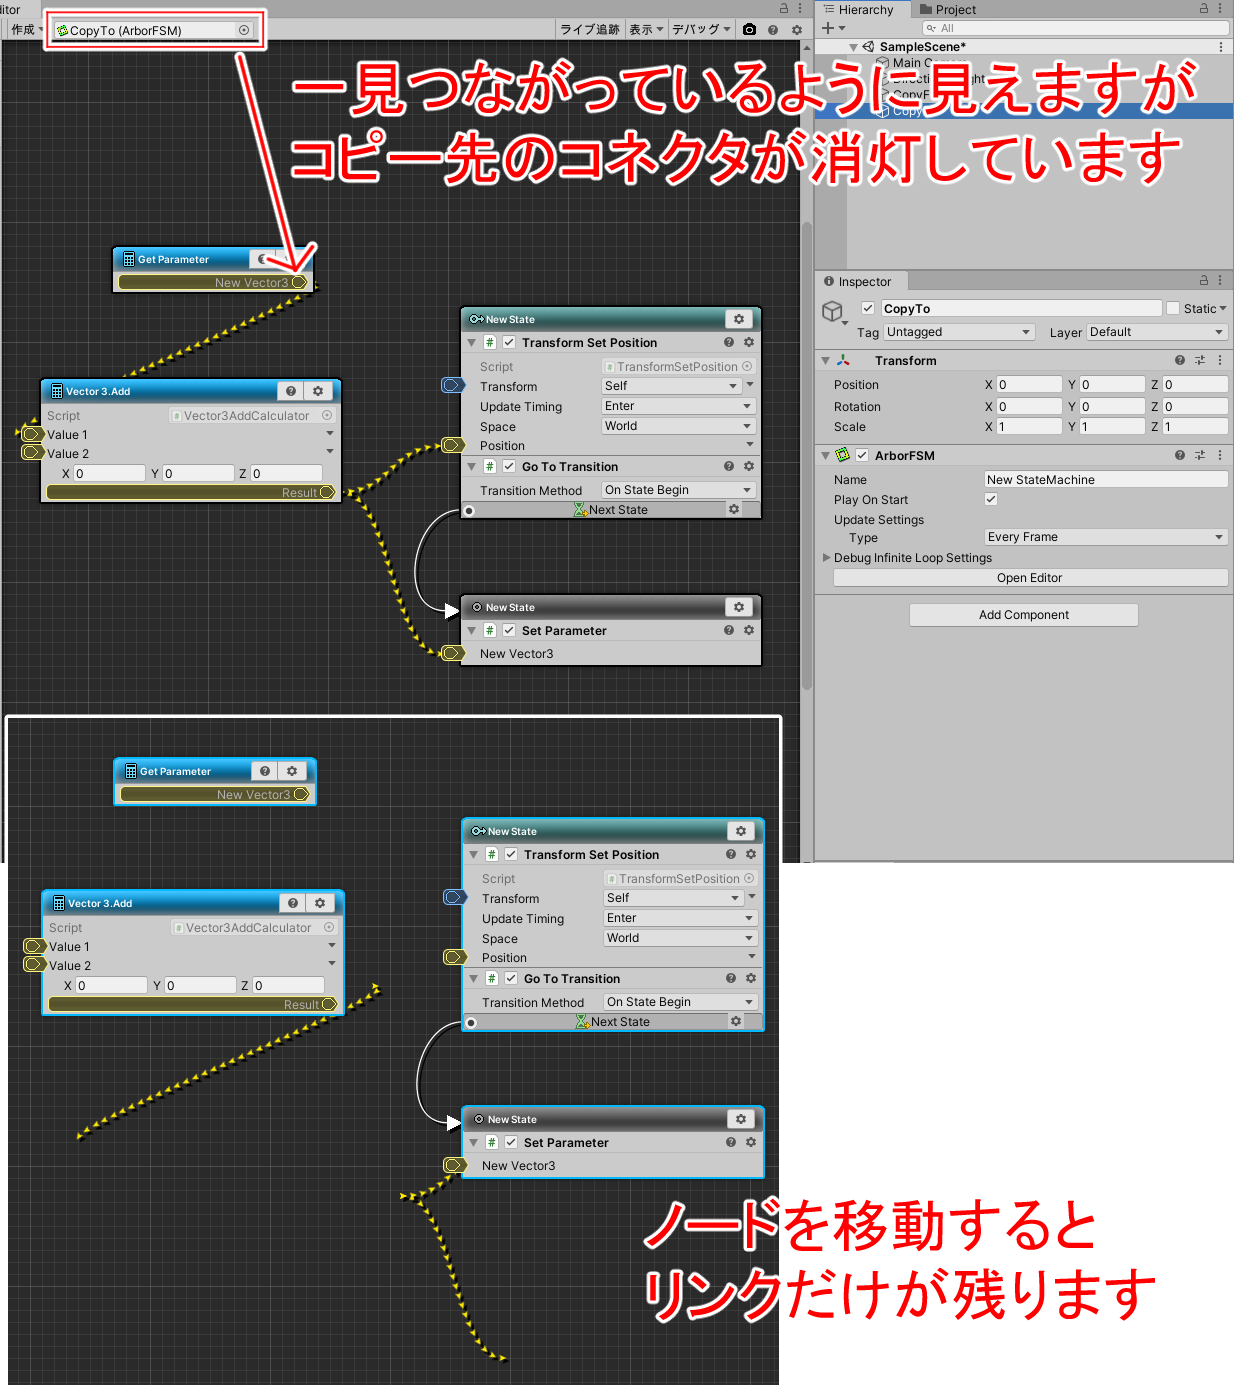Click the camera capture icon in graph toolbar

pyautogui.click(x=750, y=30)
